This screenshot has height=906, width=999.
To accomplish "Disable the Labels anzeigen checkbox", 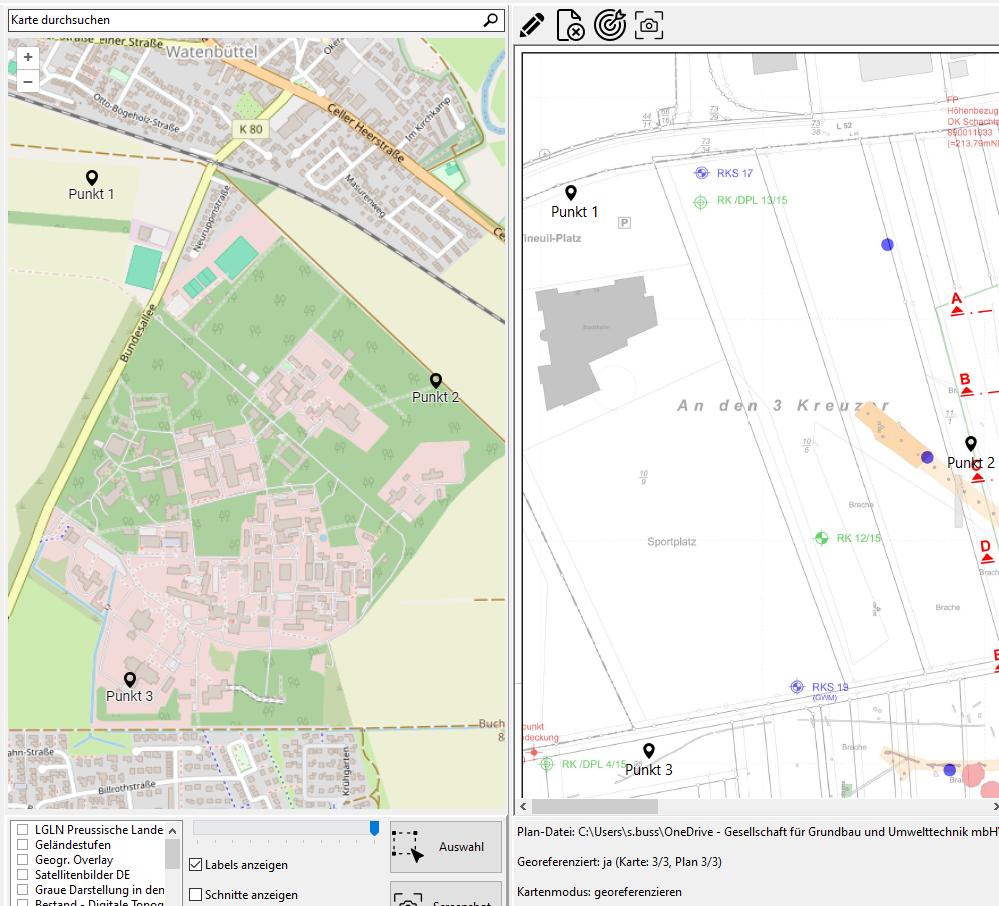I will (196, 865).
